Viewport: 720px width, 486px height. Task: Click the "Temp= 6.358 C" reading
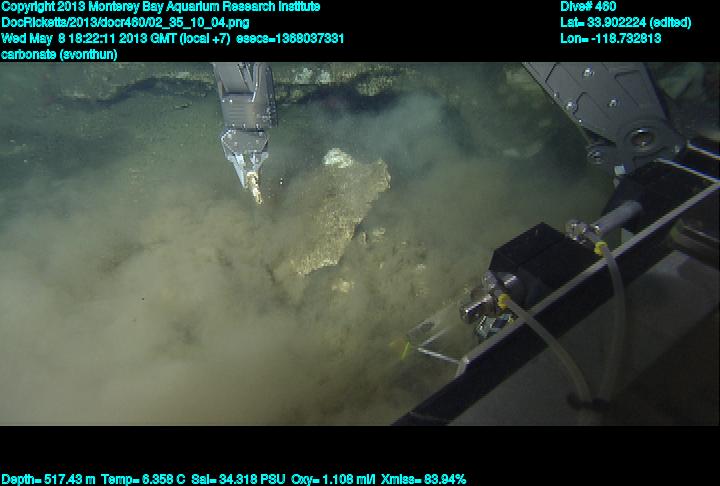pyautogui.click(x=143, y=480)
